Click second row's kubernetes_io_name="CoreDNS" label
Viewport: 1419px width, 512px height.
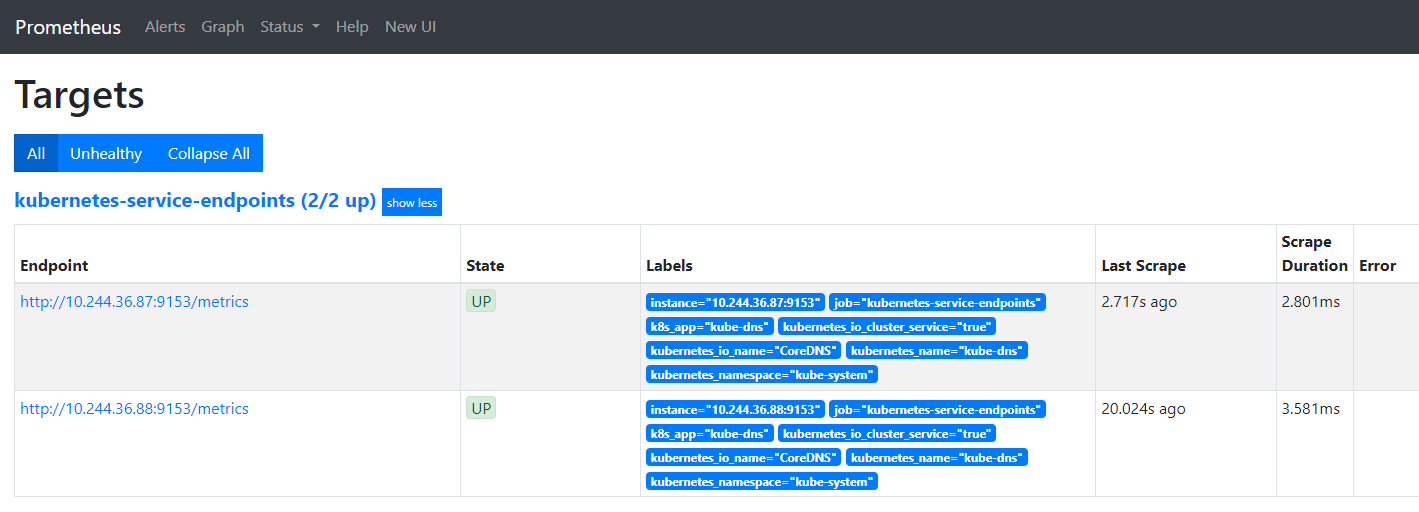coord(743,457)
